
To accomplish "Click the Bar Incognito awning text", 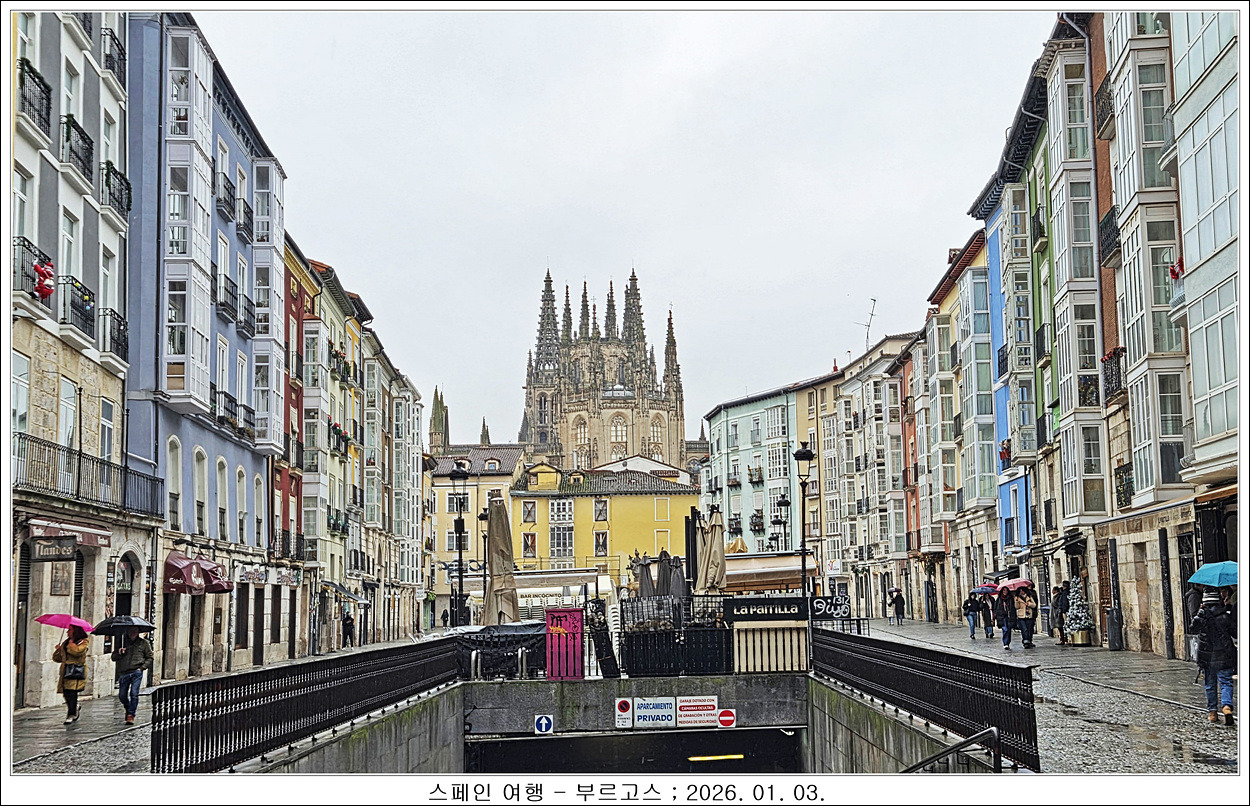I will point(540,598).
